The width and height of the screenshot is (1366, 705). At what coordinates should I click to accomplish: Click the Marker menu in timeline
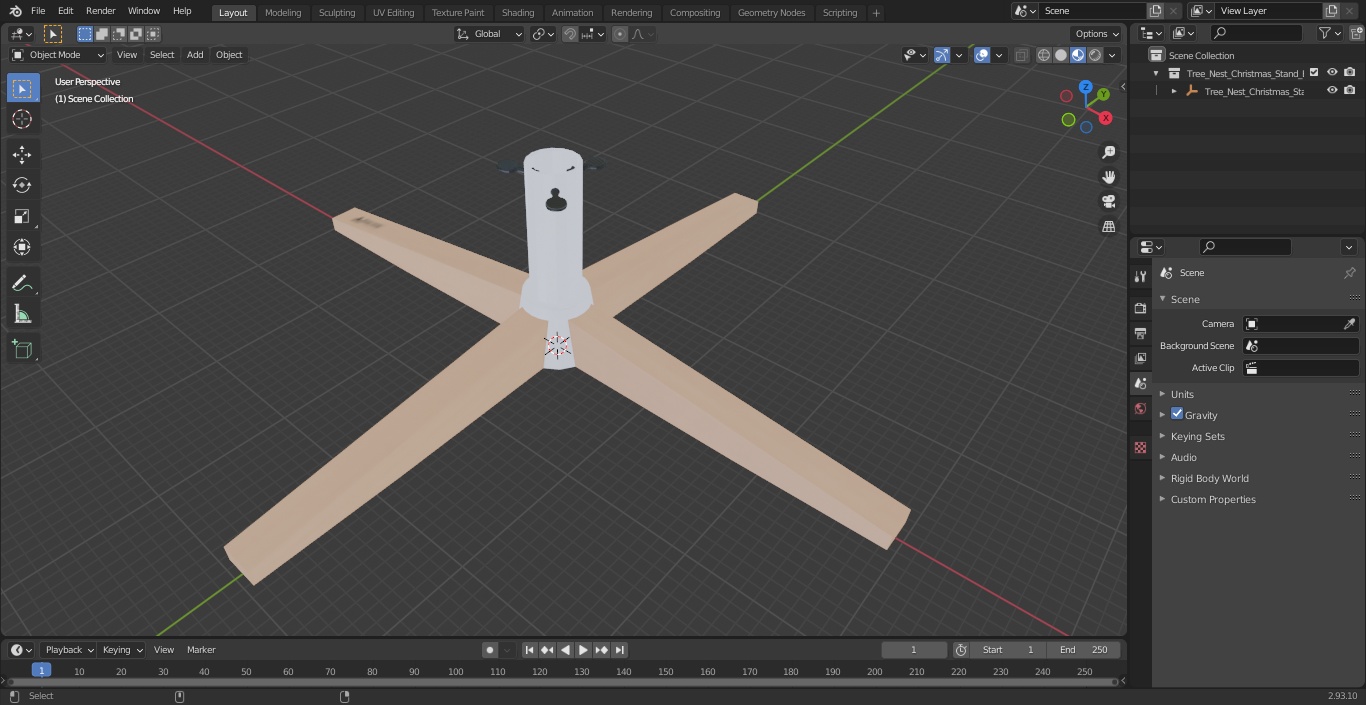(x=201, y=650)
